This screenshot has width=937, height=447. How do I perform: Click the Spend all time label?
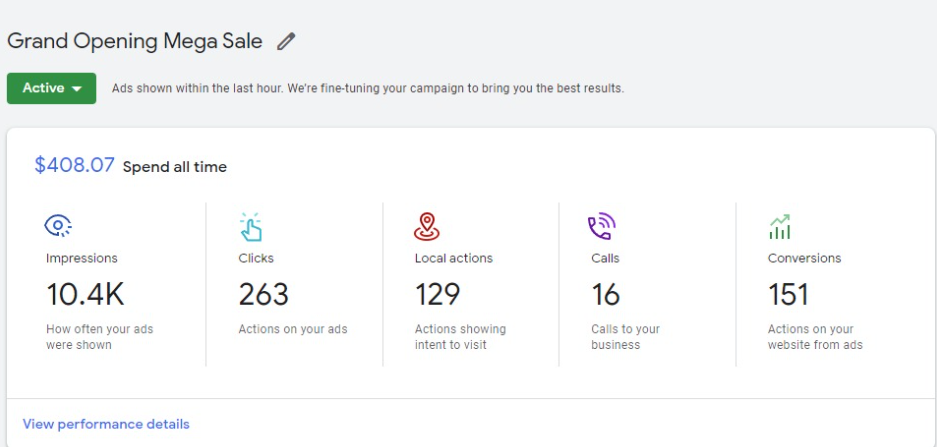(x=174, y=167)
